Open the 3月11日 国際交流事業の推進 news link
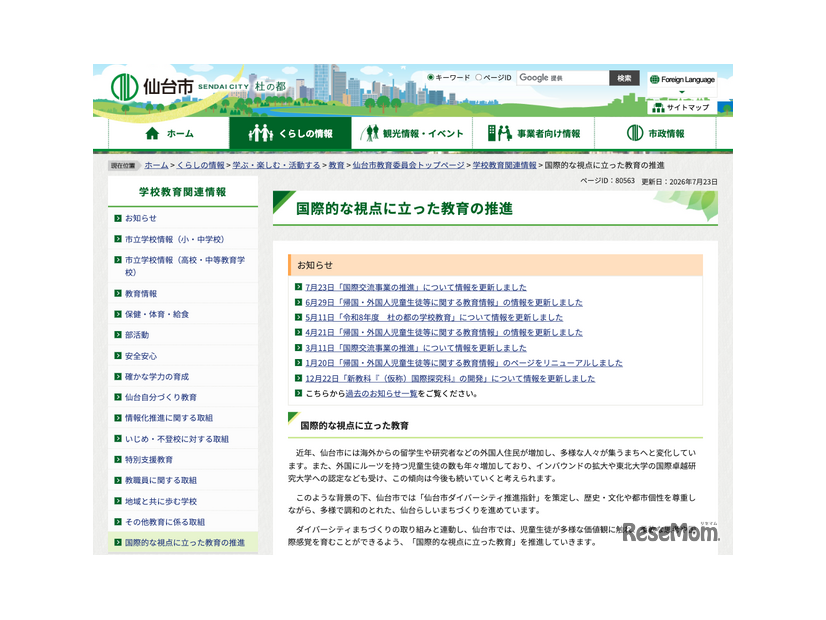Image resolution: width=826 pixels, height=620 pixels. coord(416,348)
